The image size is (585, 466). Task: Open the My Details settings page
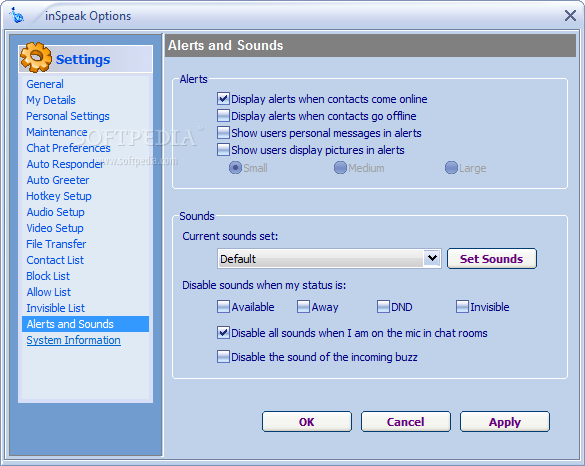tap(51, 100)
